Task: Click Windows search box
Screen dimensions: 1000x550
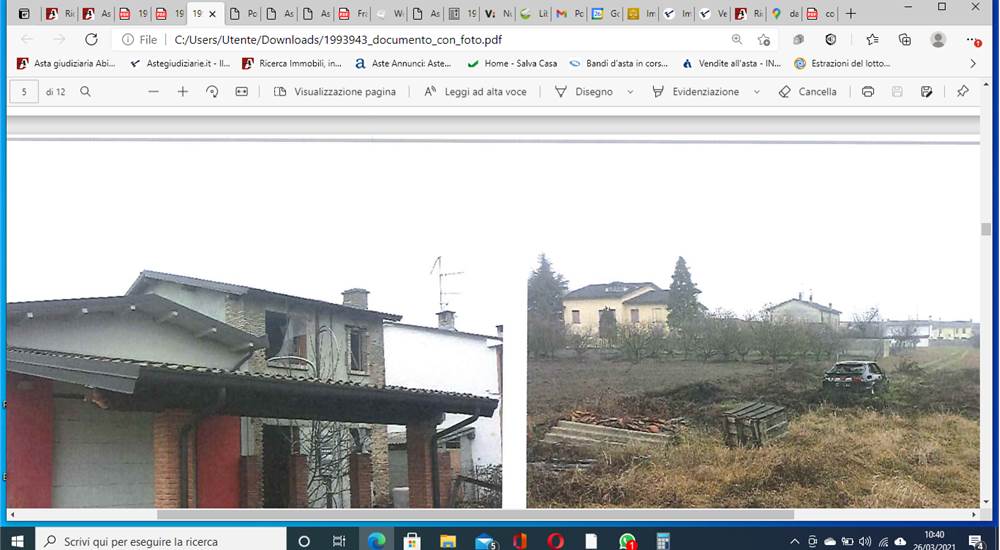Action: coord(161,541)
